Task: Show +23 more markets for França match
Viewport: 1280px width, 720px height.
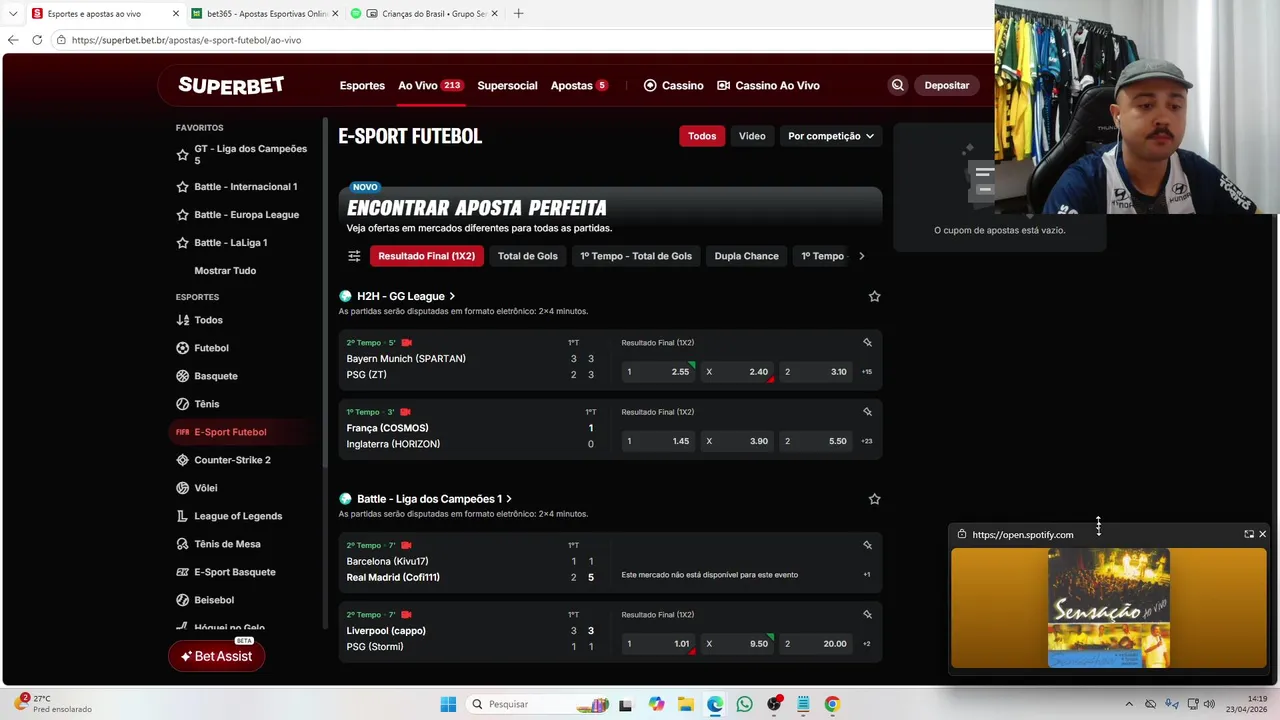Action: click(867, 441)
